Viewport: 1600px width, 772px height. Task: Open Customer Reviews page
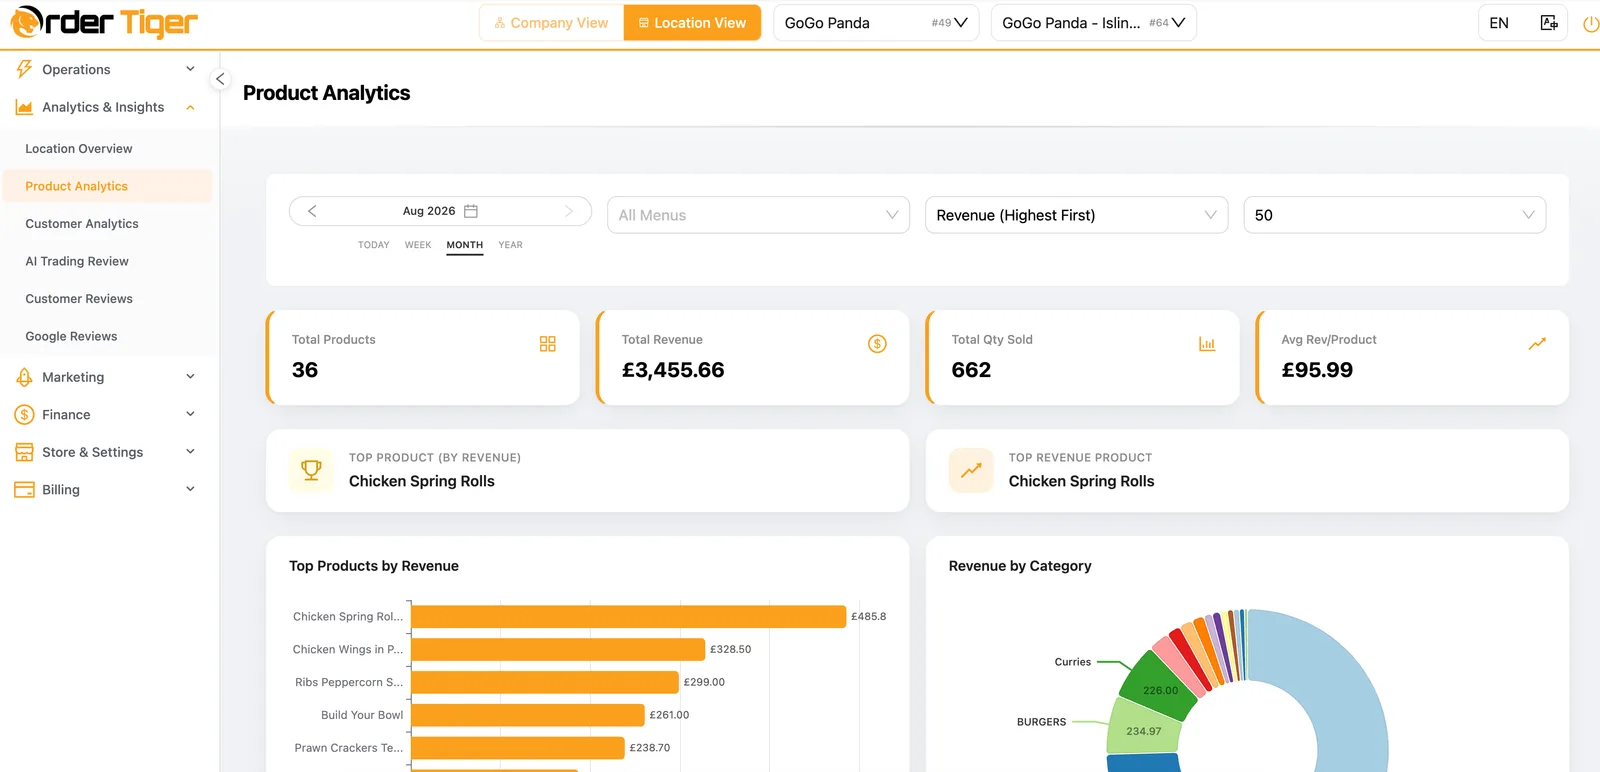tap(107, 299)
